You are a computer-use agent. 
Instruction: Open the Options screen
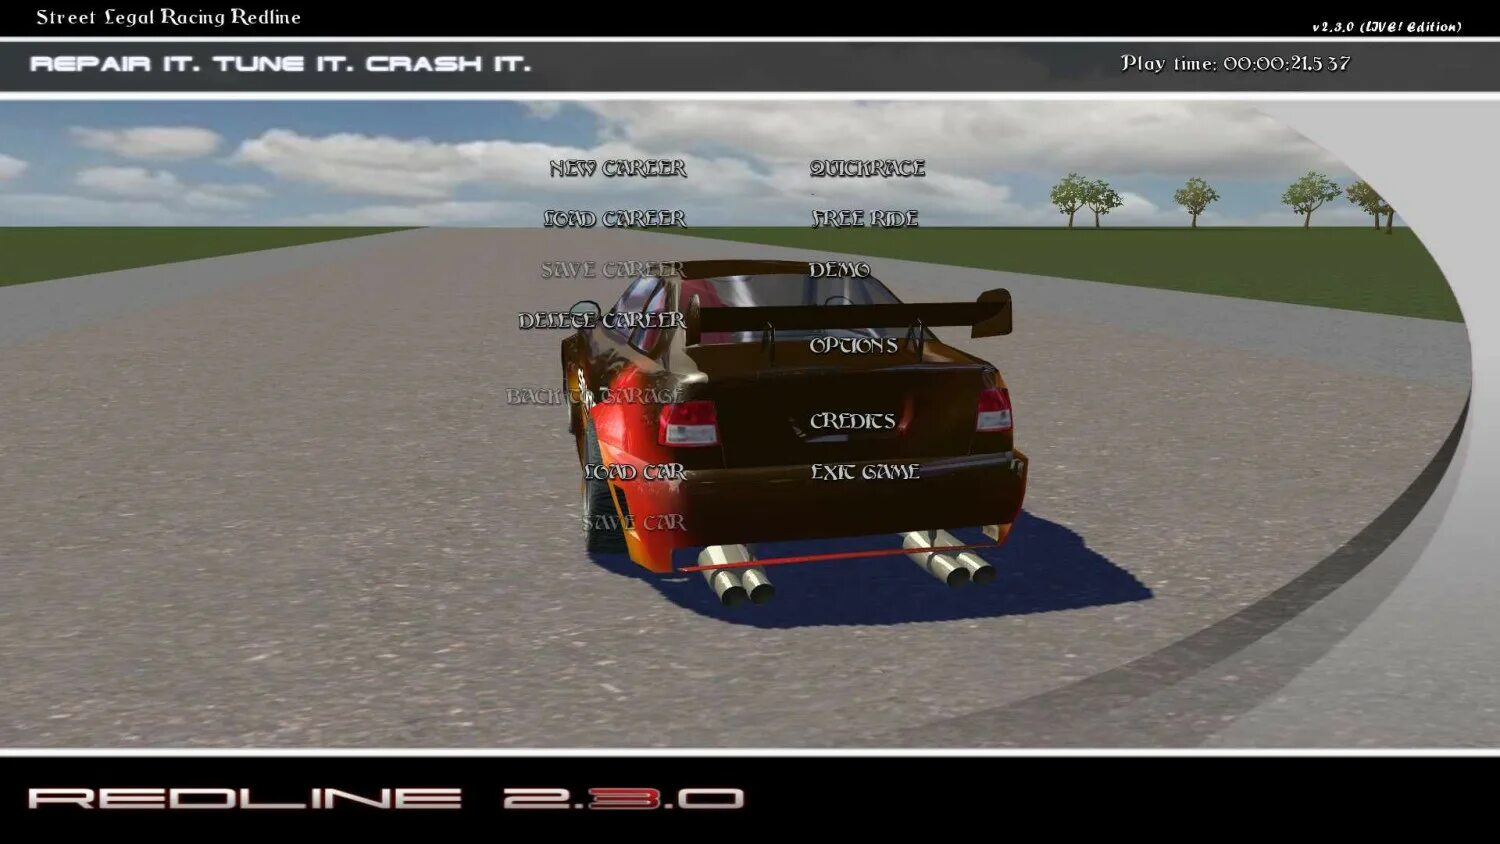tap(853, 345)
